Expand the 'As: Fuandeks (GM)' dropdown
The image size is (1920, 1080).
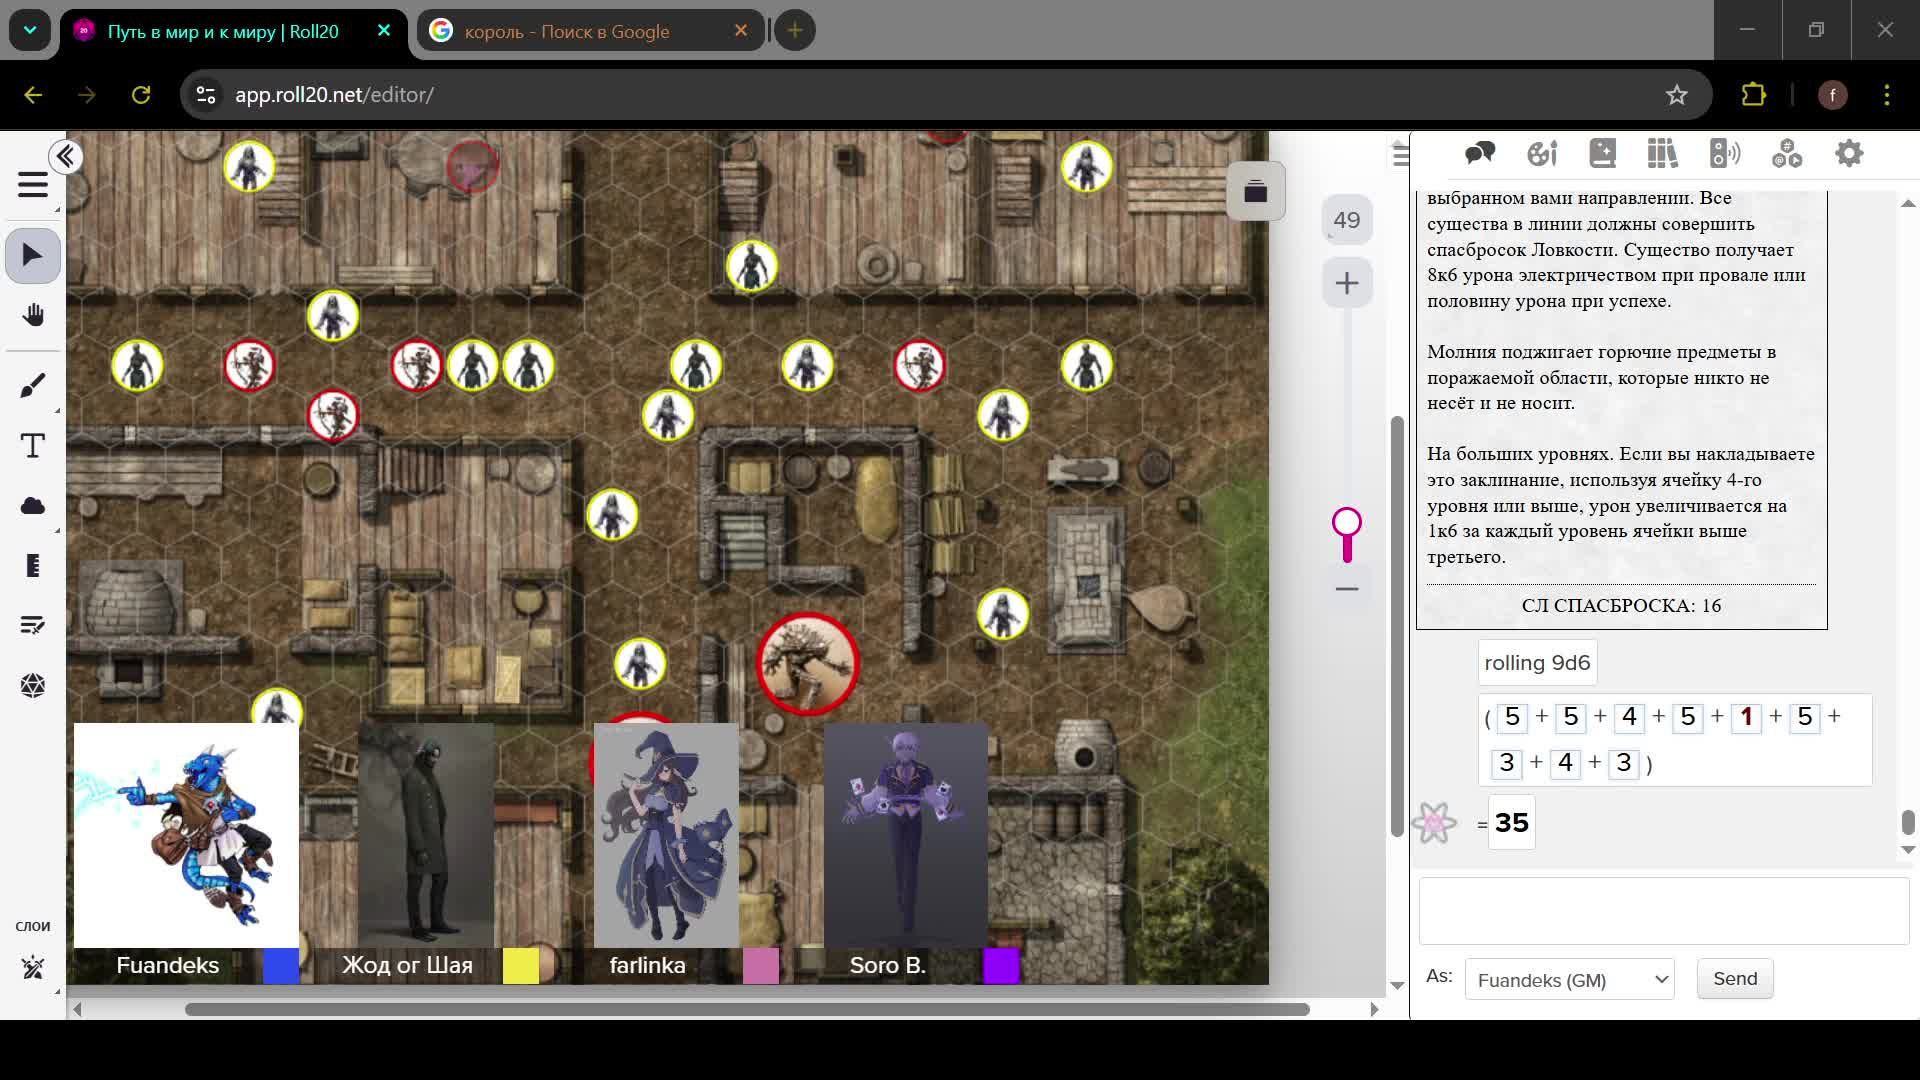point(1569,980)
